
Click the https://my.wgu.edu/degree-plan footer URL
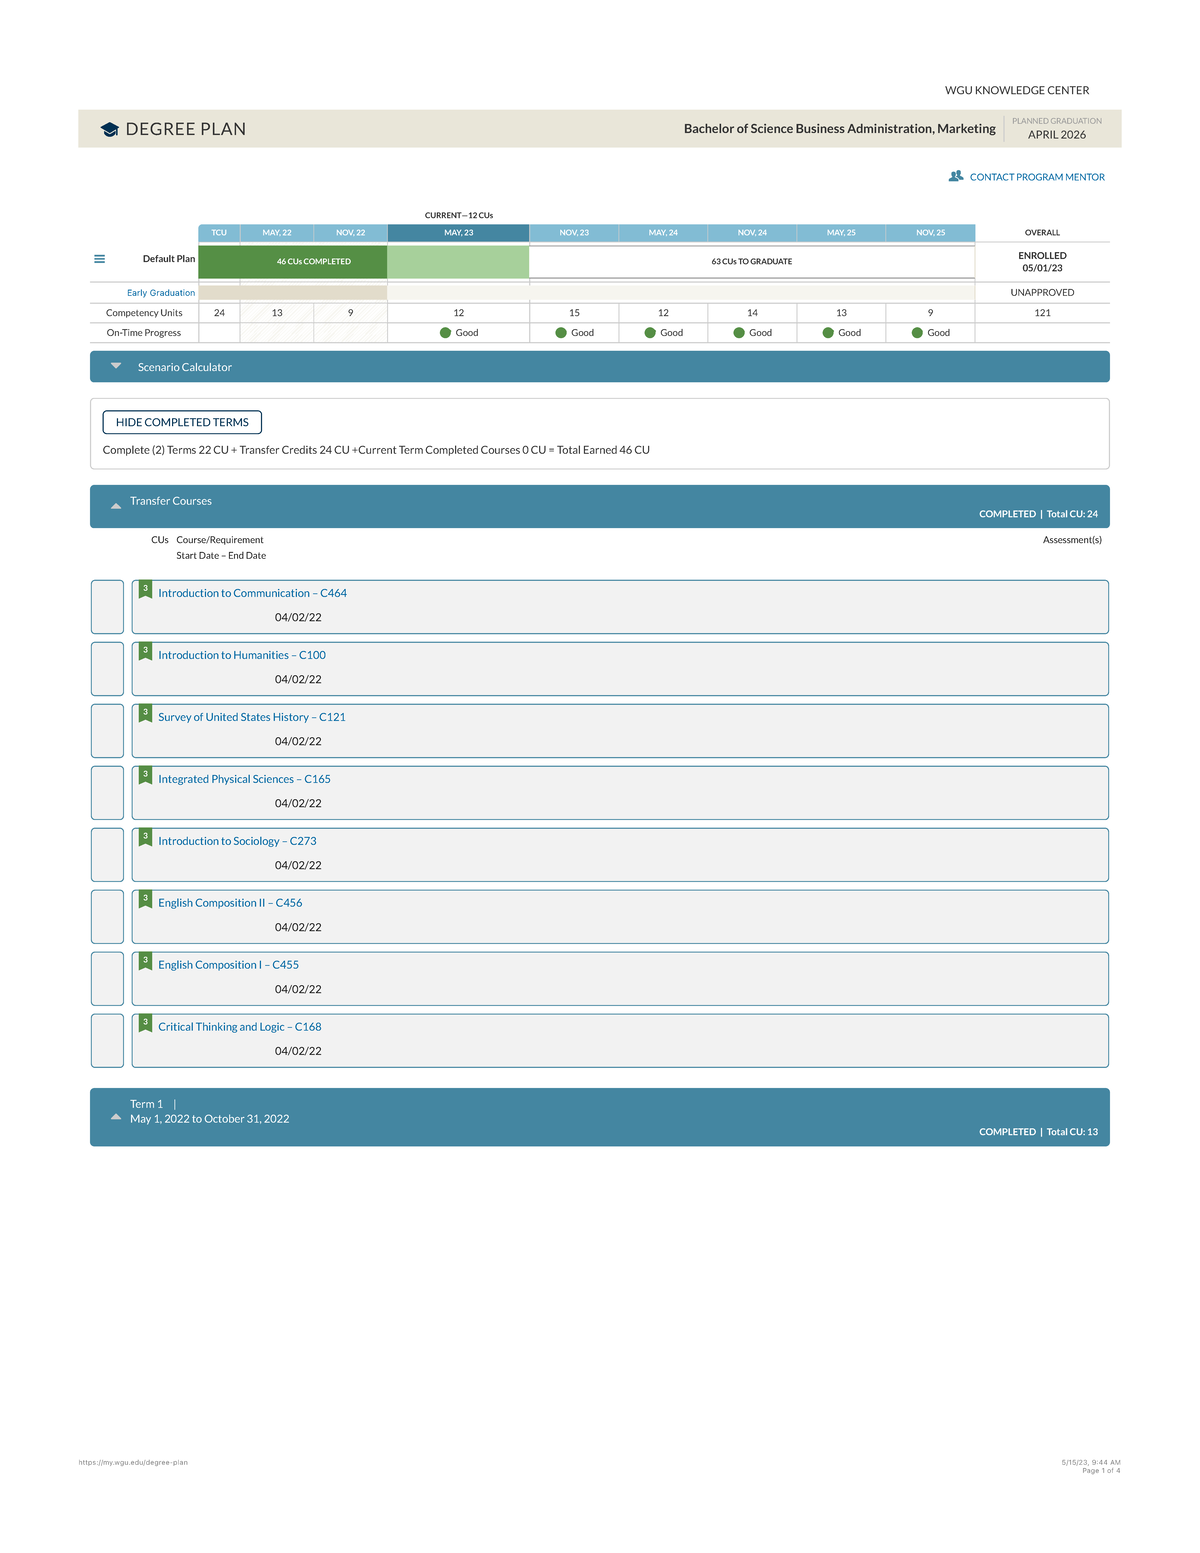click(133, 1462)
